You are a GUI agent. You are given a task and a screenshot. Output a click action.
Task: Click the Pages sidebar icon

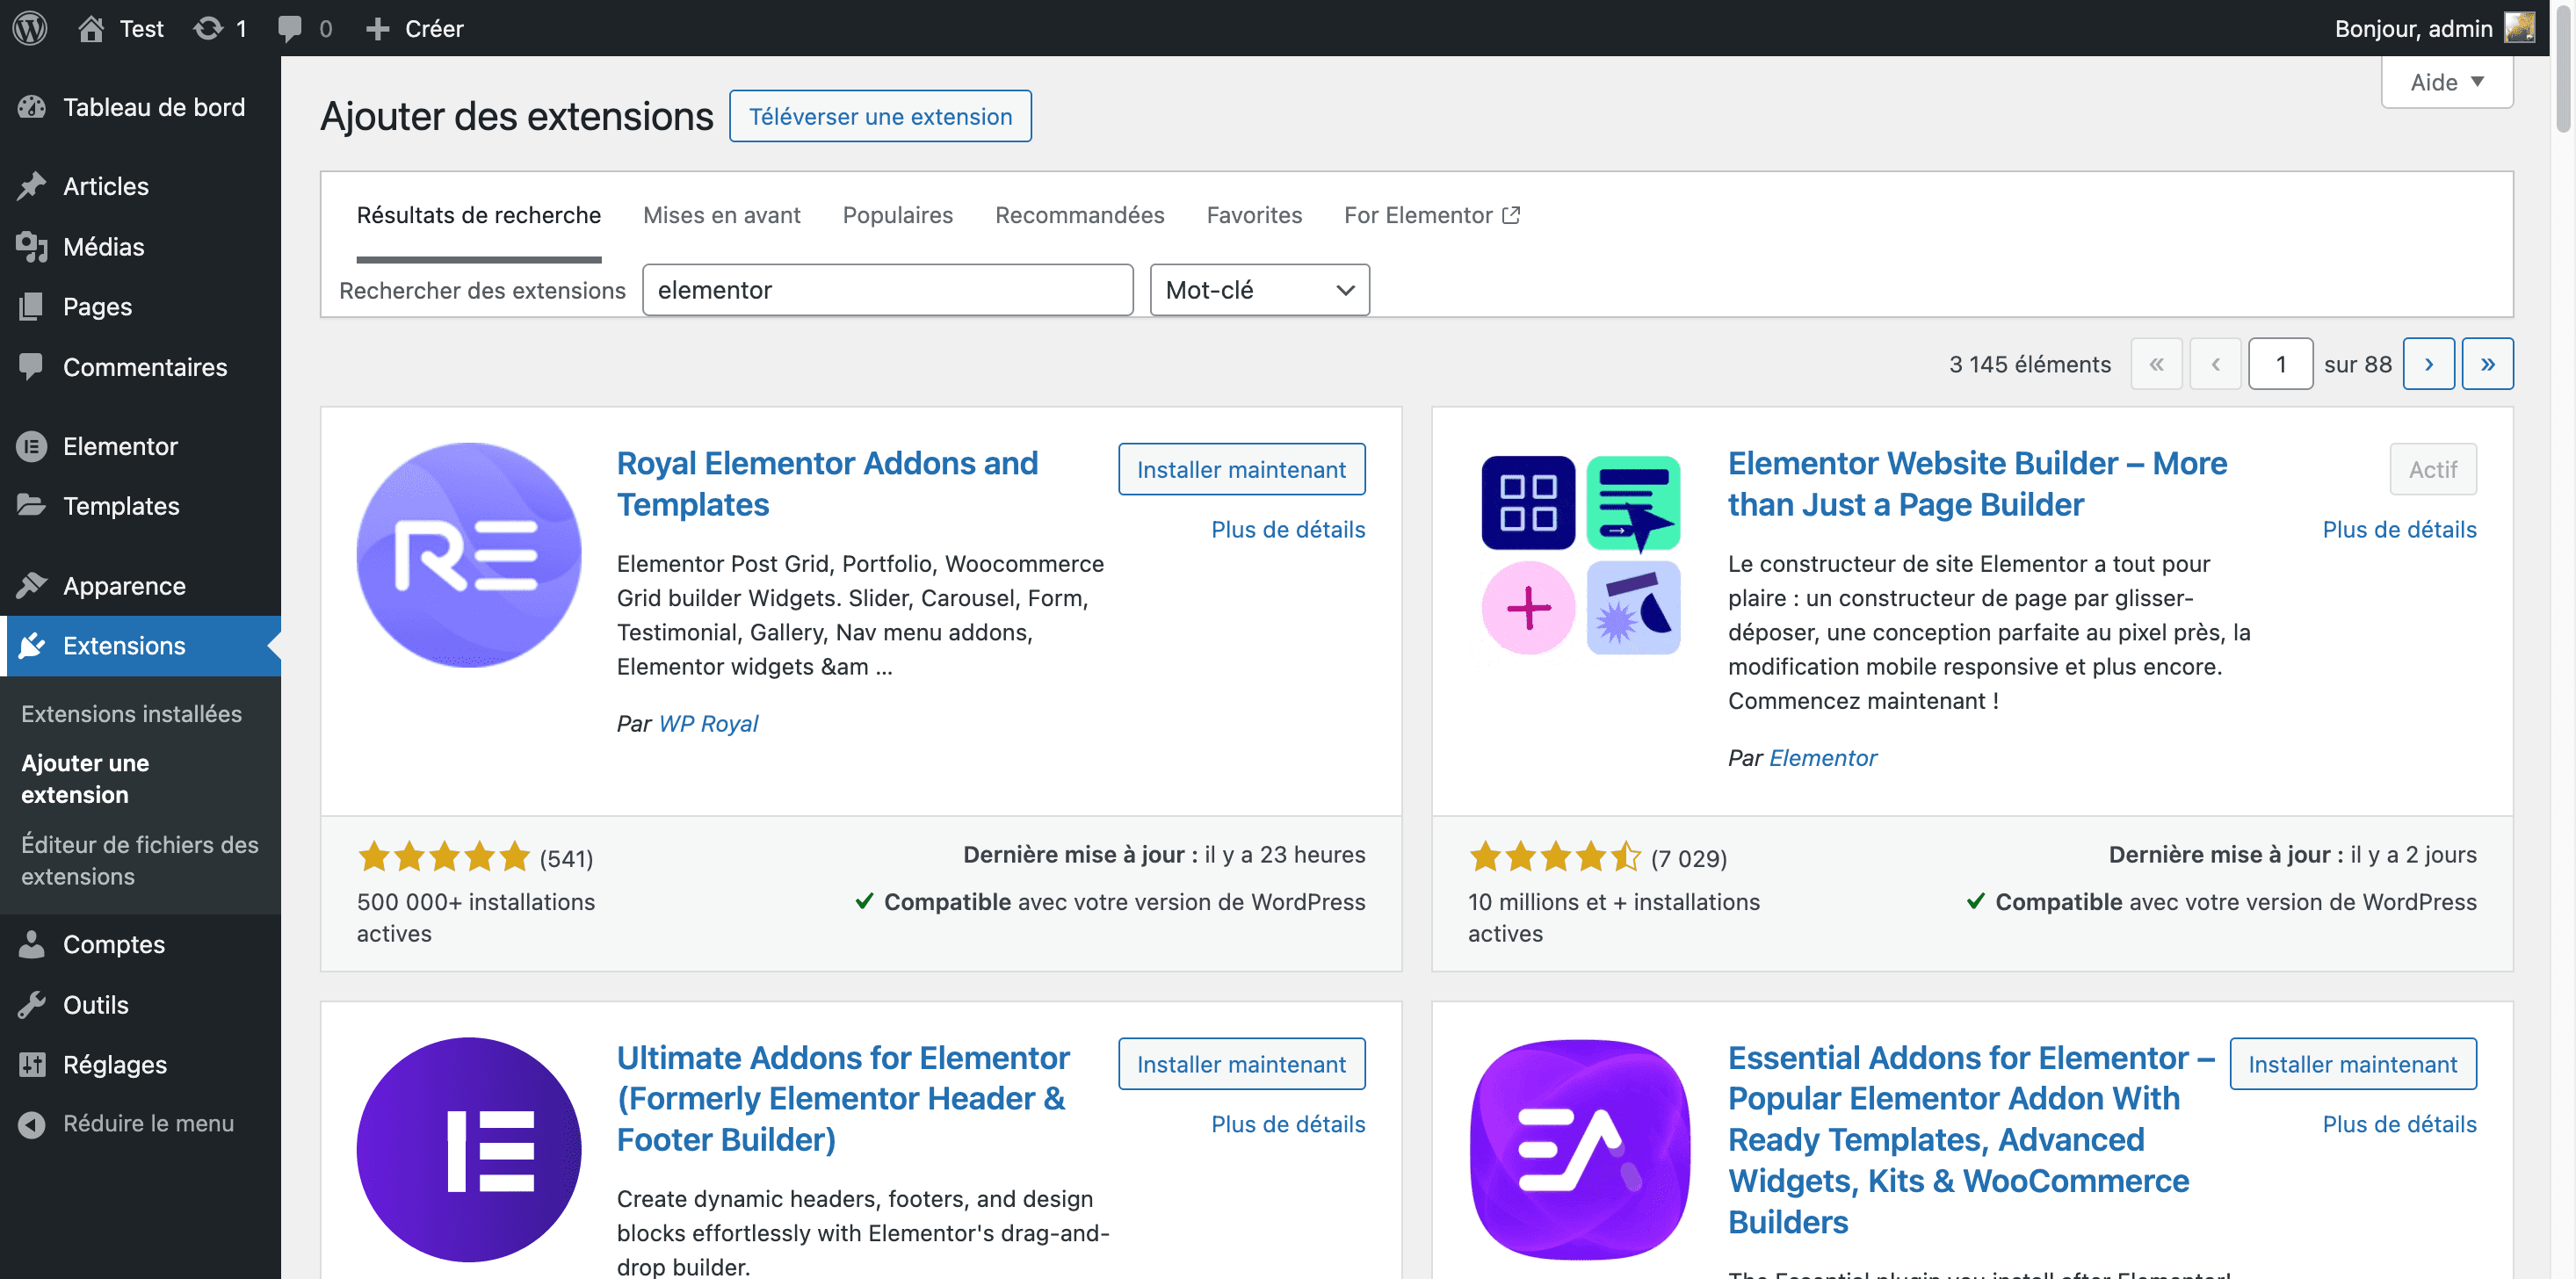32,306
